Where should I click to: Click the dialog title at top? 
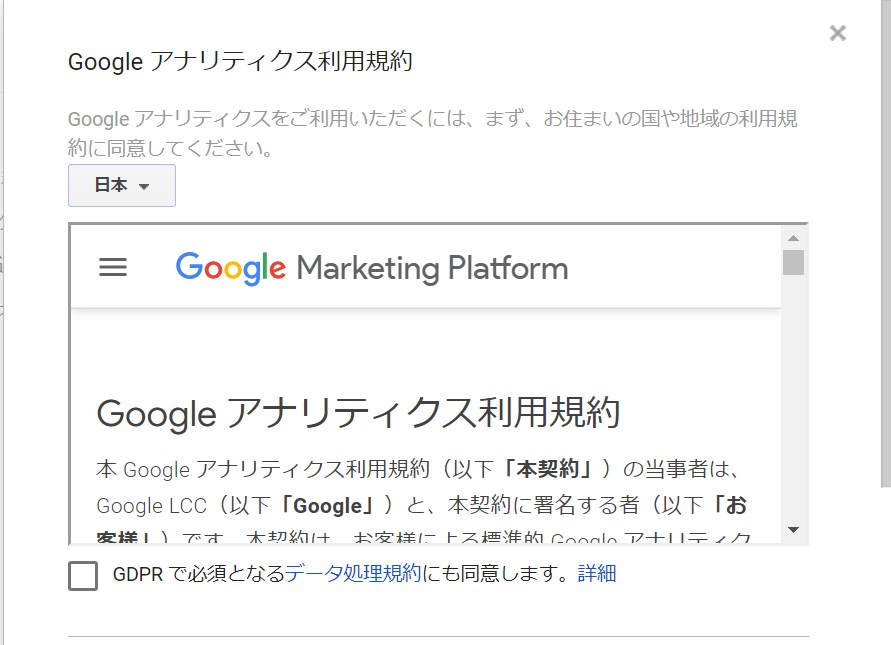(240, 62)
